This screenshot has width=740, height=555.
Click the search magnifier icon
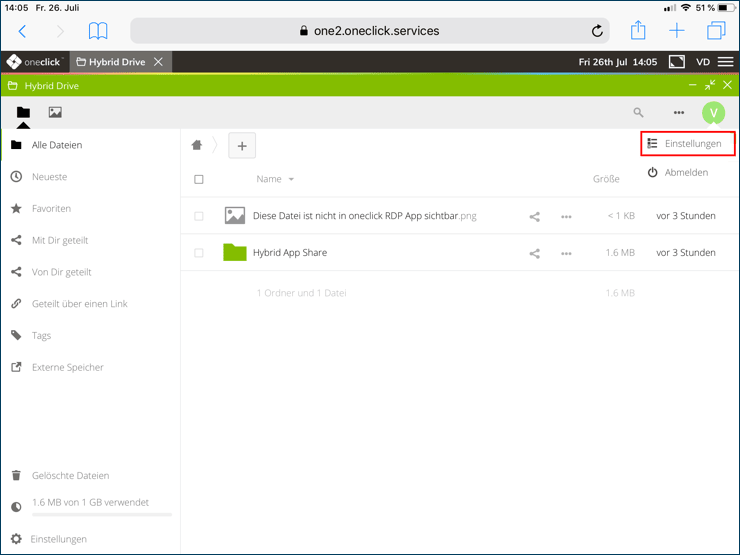tap(639, 113)
